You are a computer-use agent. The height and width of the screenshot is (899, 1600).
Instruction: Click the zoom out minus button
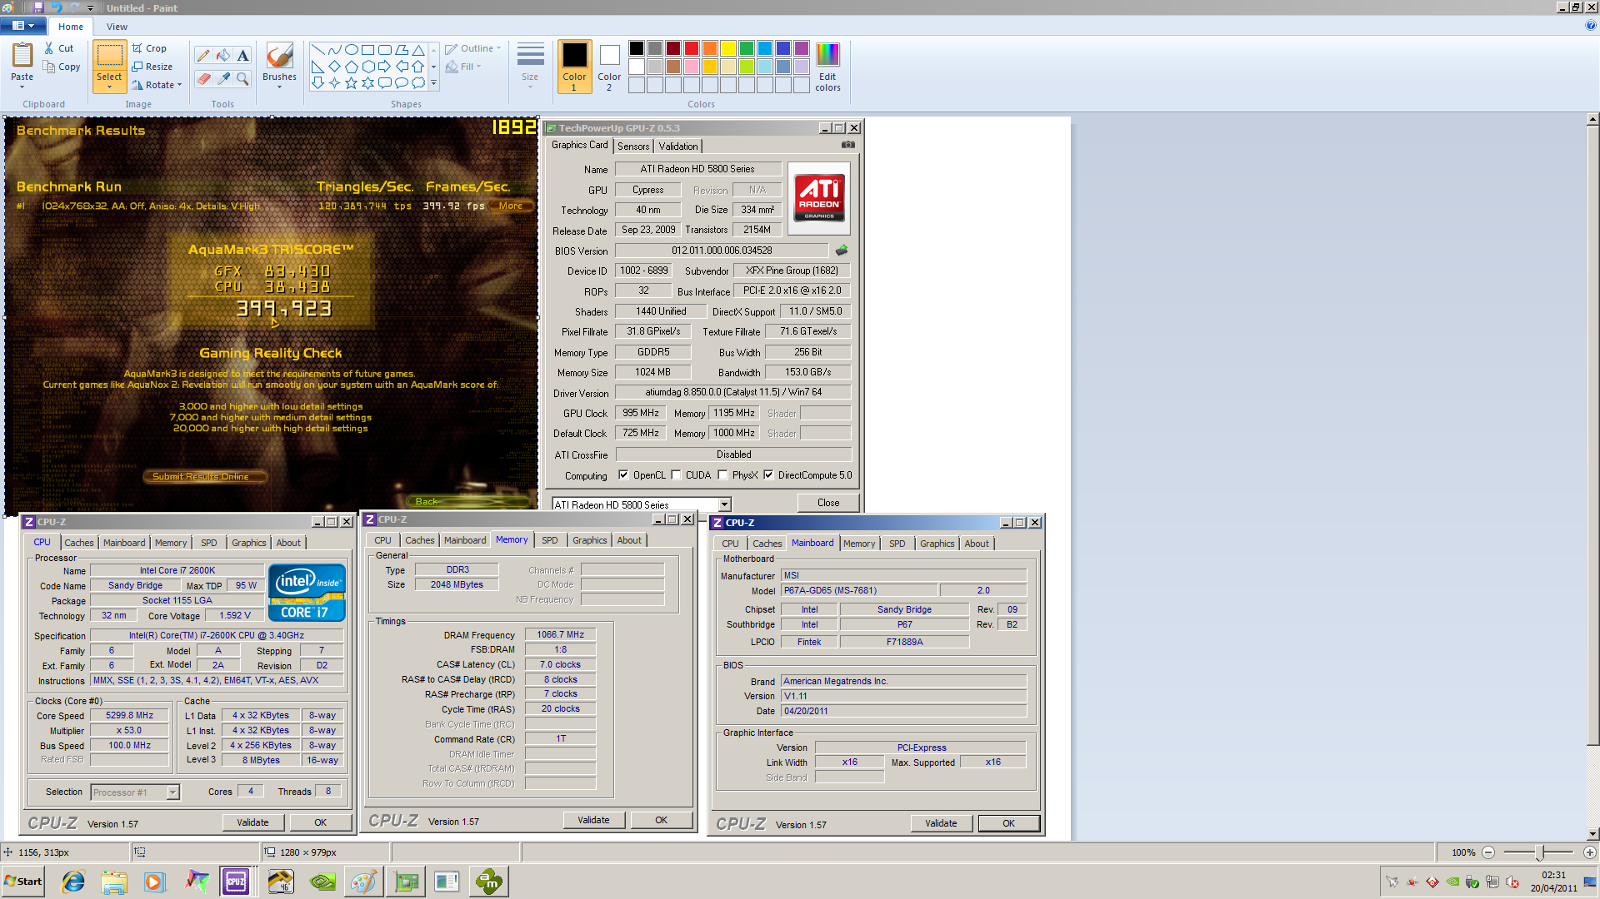pyautogui.click(x=1488, y=852)
